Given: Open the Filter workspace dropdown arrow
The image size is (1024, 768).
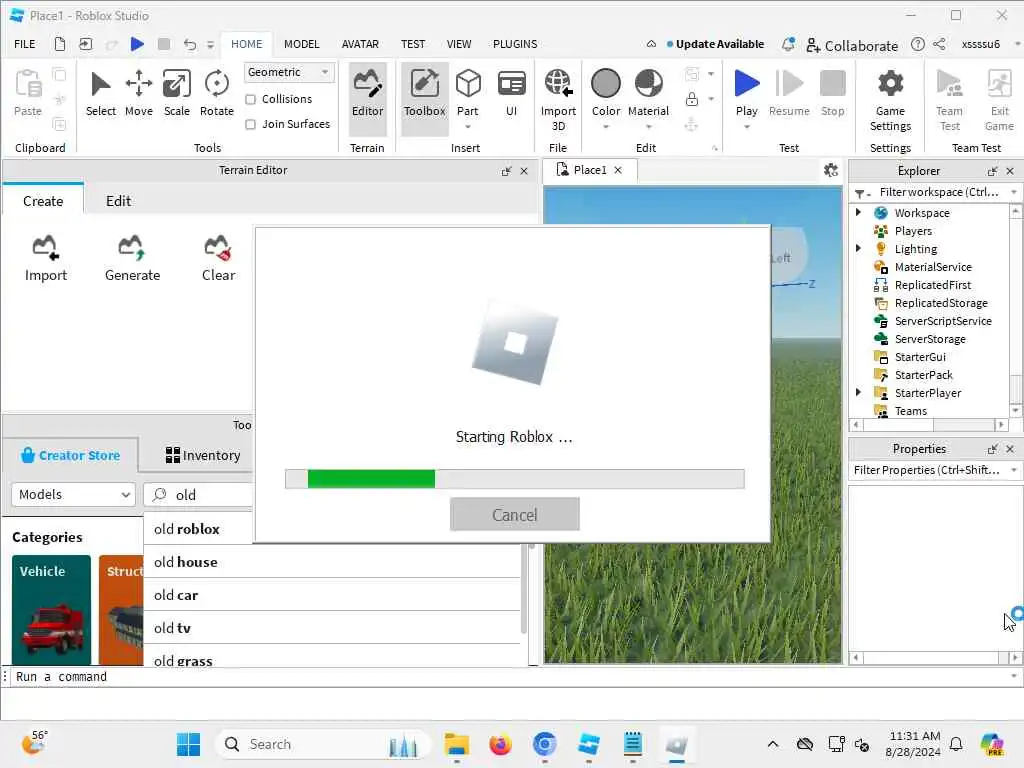Looking at the screenshot, I should tap(1014, 192).
